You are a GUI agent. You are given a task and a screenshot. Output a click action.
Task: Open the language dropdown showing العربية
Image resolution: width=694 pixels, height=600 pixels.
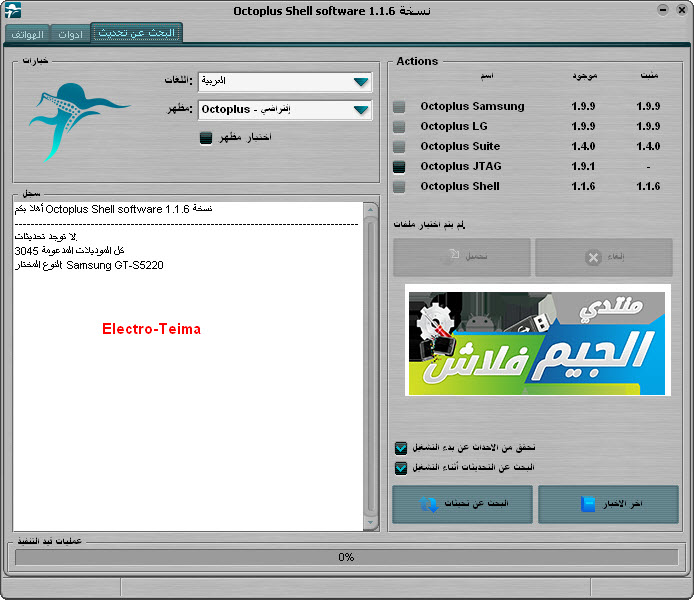(285, 82)
